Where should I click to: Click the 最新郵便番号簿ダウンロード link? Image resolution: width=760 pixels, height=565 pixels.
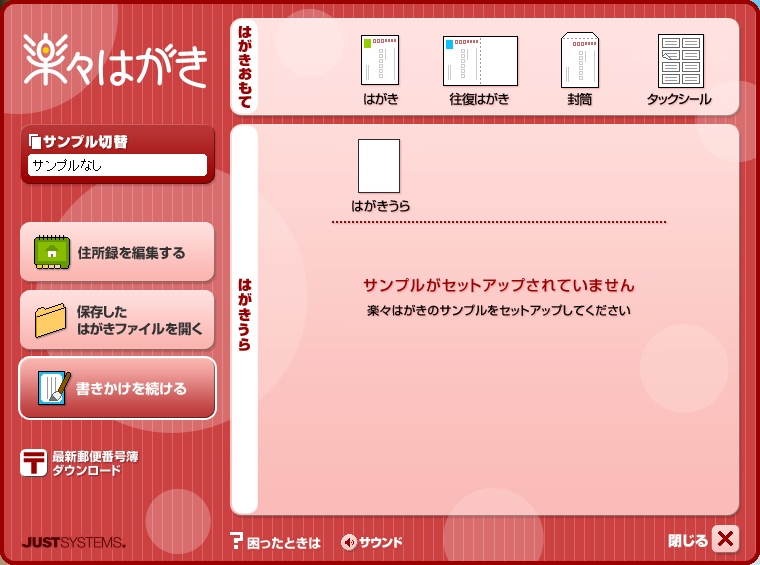click(x=95, y=463)
